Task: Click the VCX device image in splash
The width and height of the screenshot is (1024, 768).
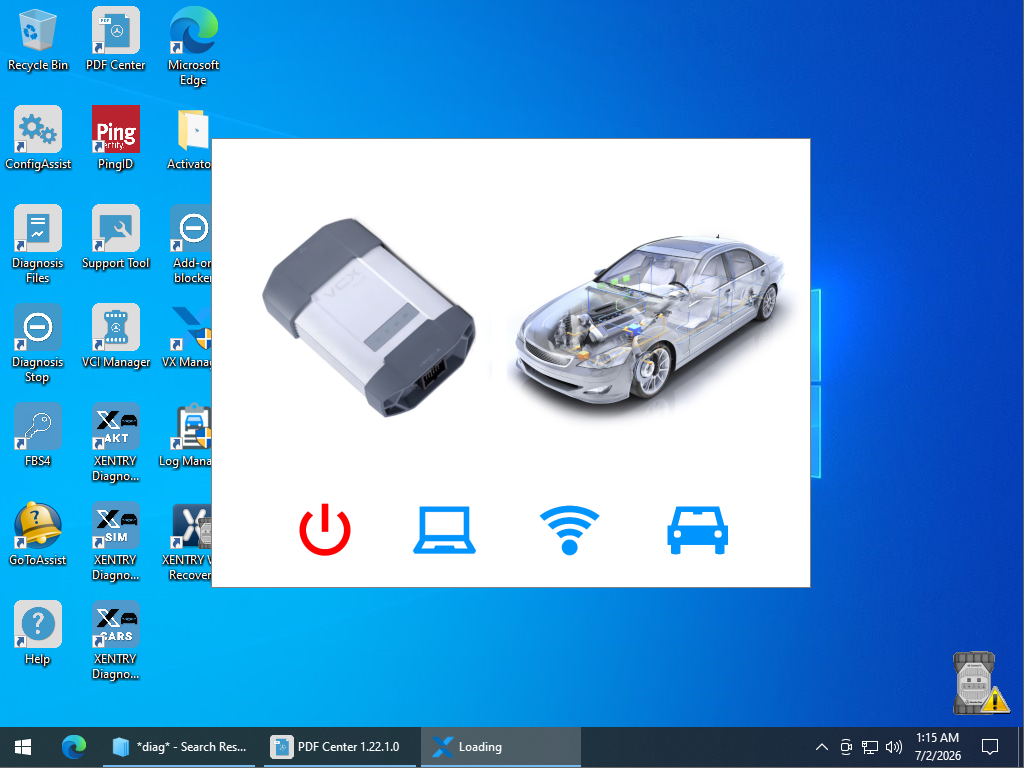Action: click(369, 317)
